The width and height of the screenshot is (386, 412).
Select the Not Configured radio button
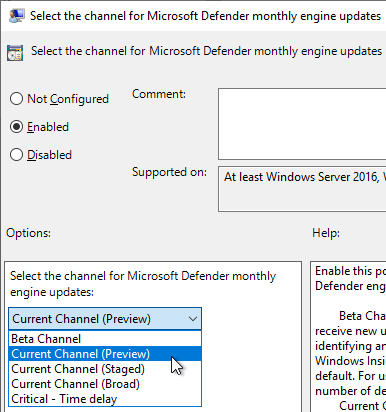pos(16,99)
